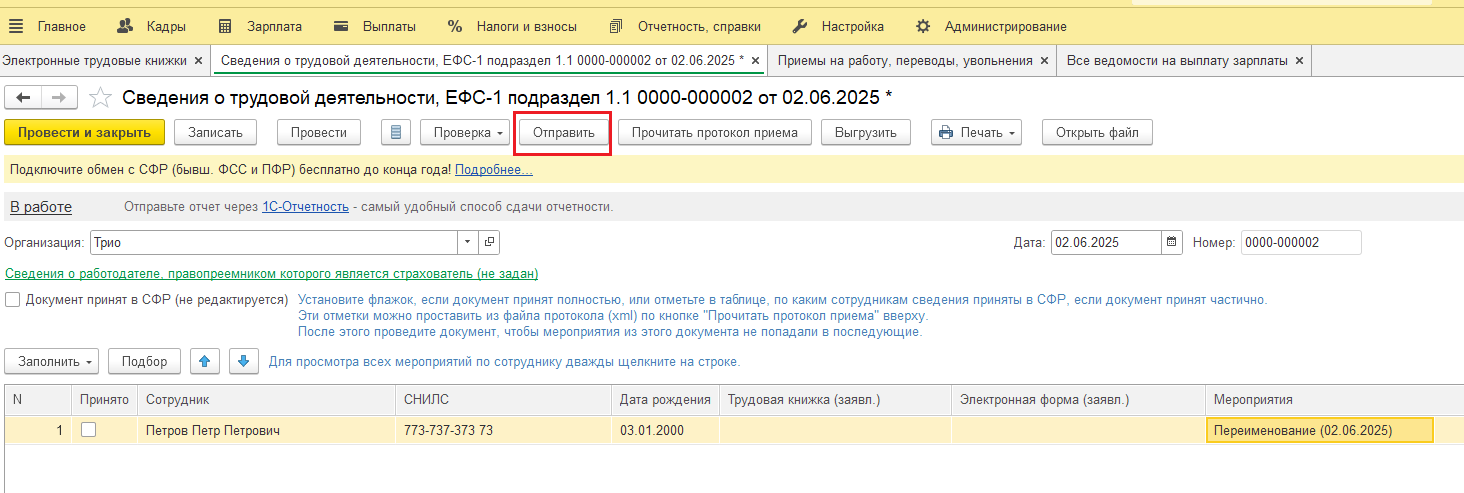Tick Принято checkbox for Петров Петр Петрович

click(x=89, y=430)
